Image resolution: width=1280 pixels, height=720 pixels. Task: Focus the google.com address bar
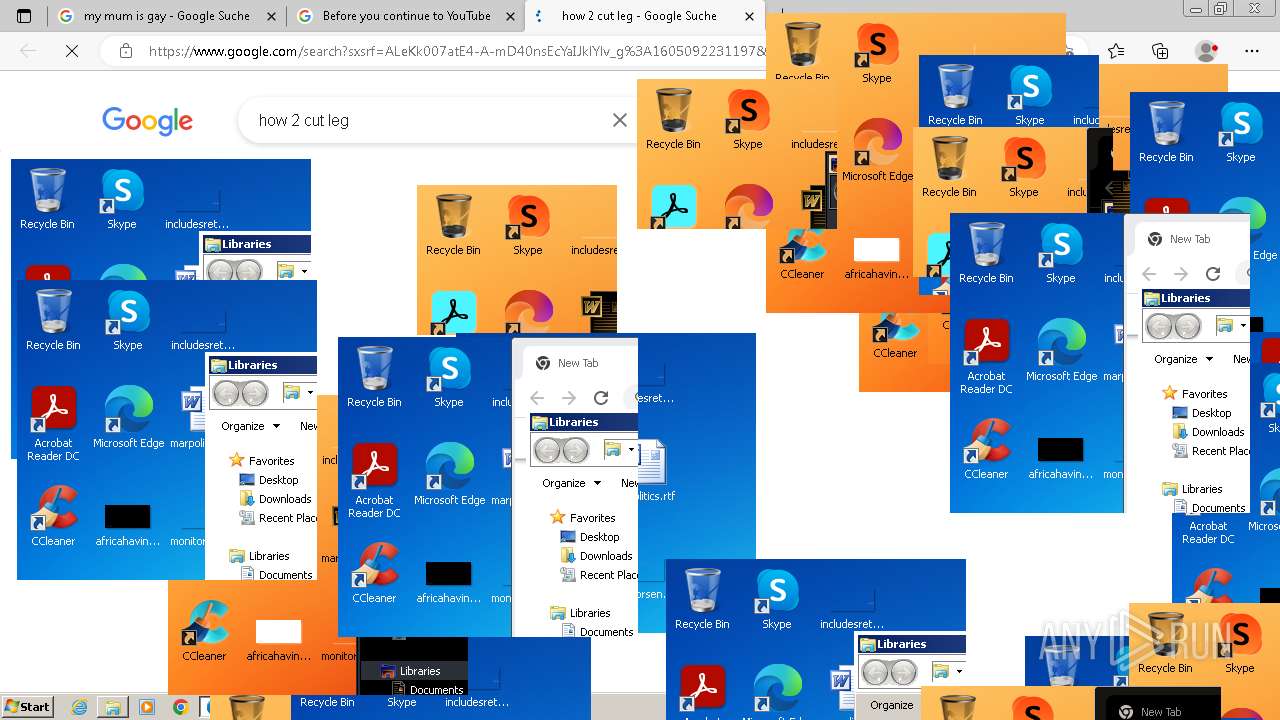click(x=456, y=51)
